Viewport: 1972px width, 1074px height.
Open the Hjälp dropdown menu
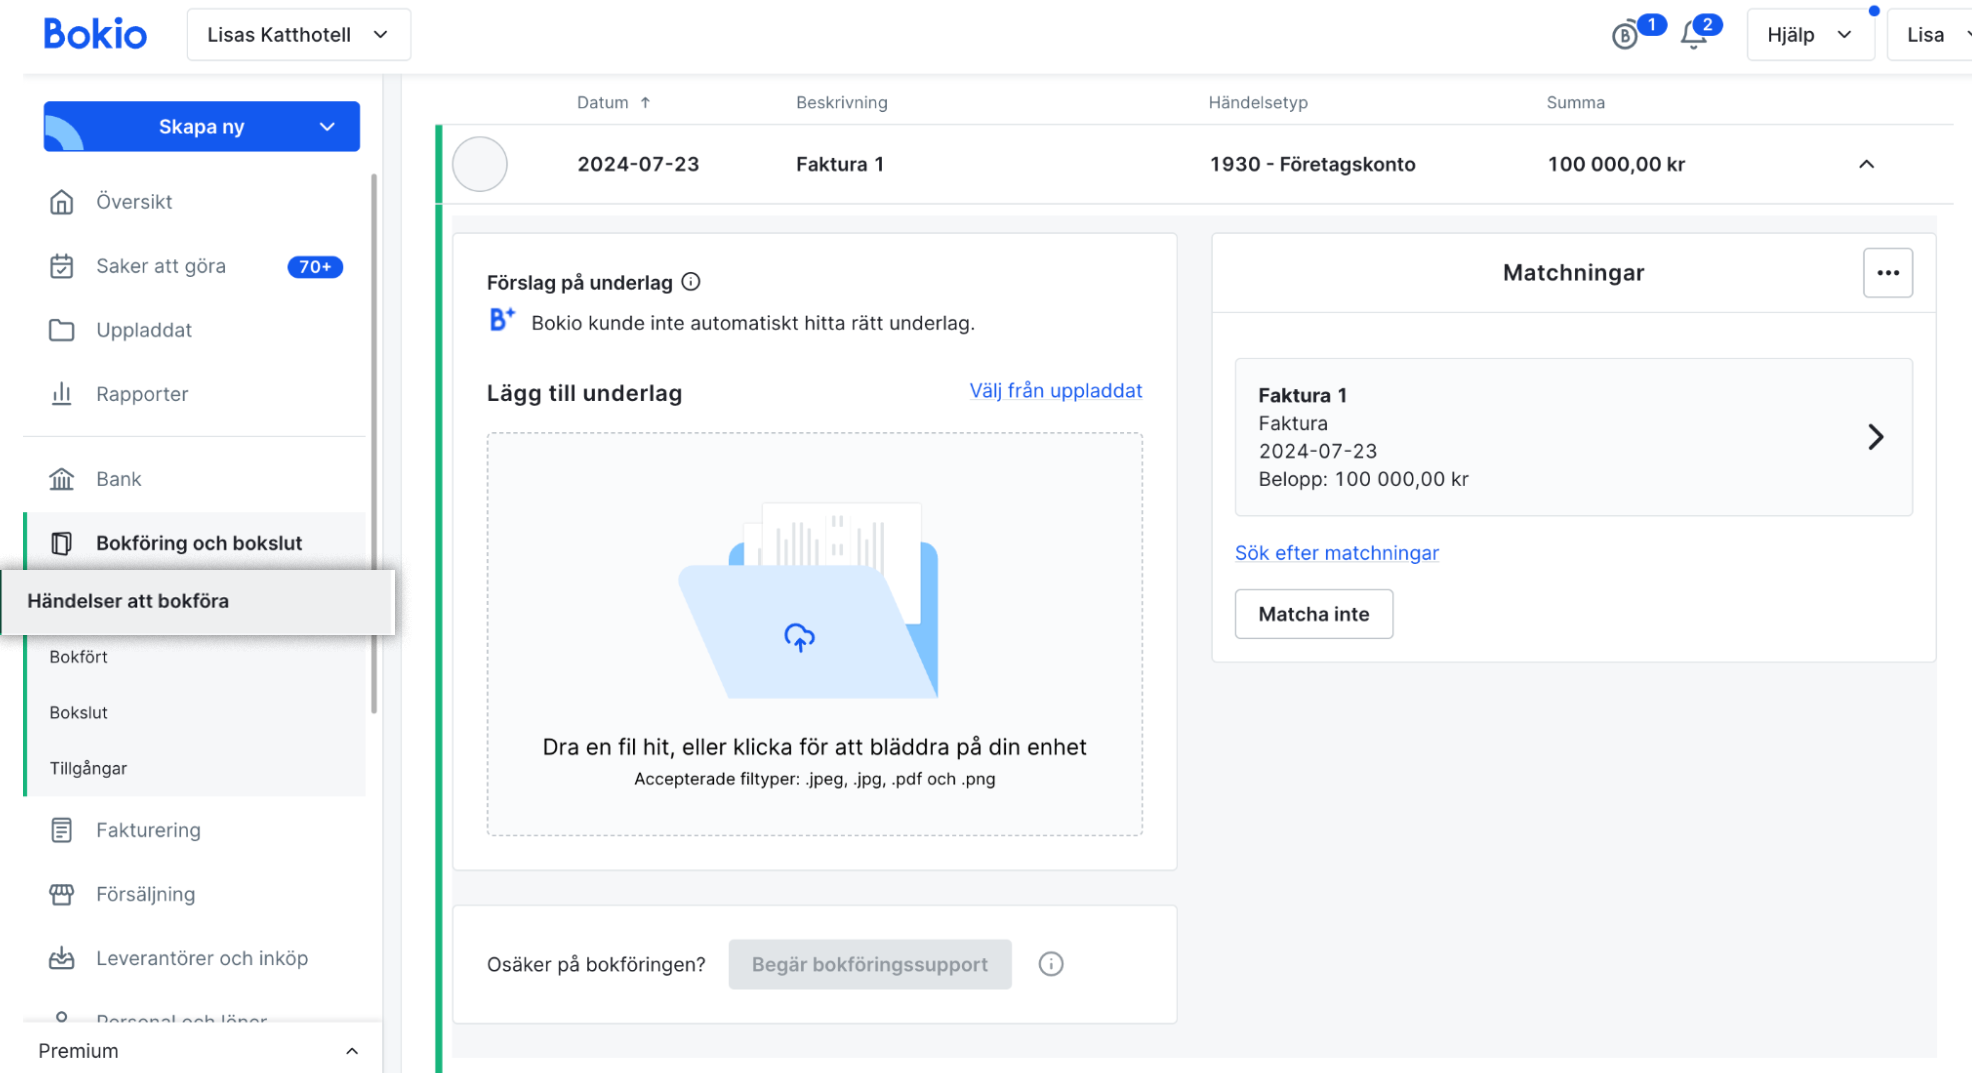(x=1809, y=35)
